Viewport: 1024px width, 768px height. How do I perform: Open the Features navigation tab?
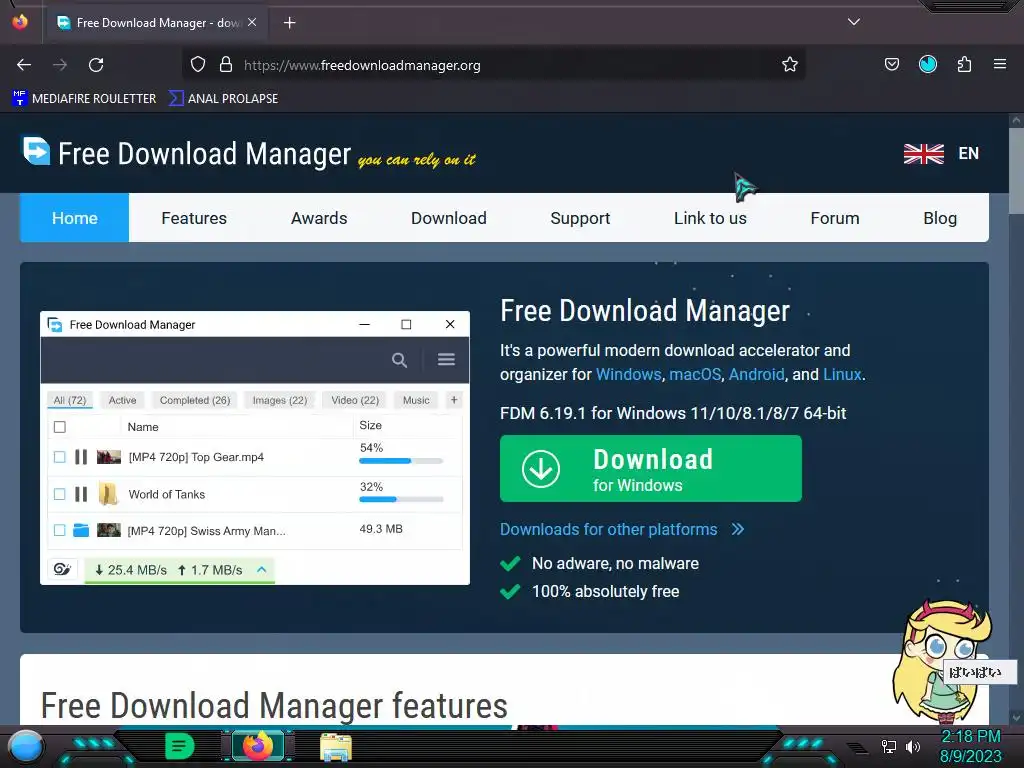194,218
